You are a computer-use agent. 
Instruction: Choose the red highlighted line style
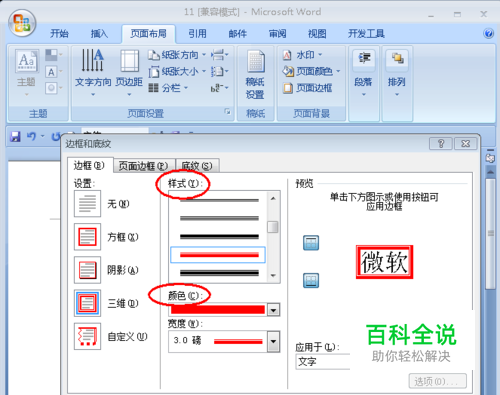[x=218, y=255]
